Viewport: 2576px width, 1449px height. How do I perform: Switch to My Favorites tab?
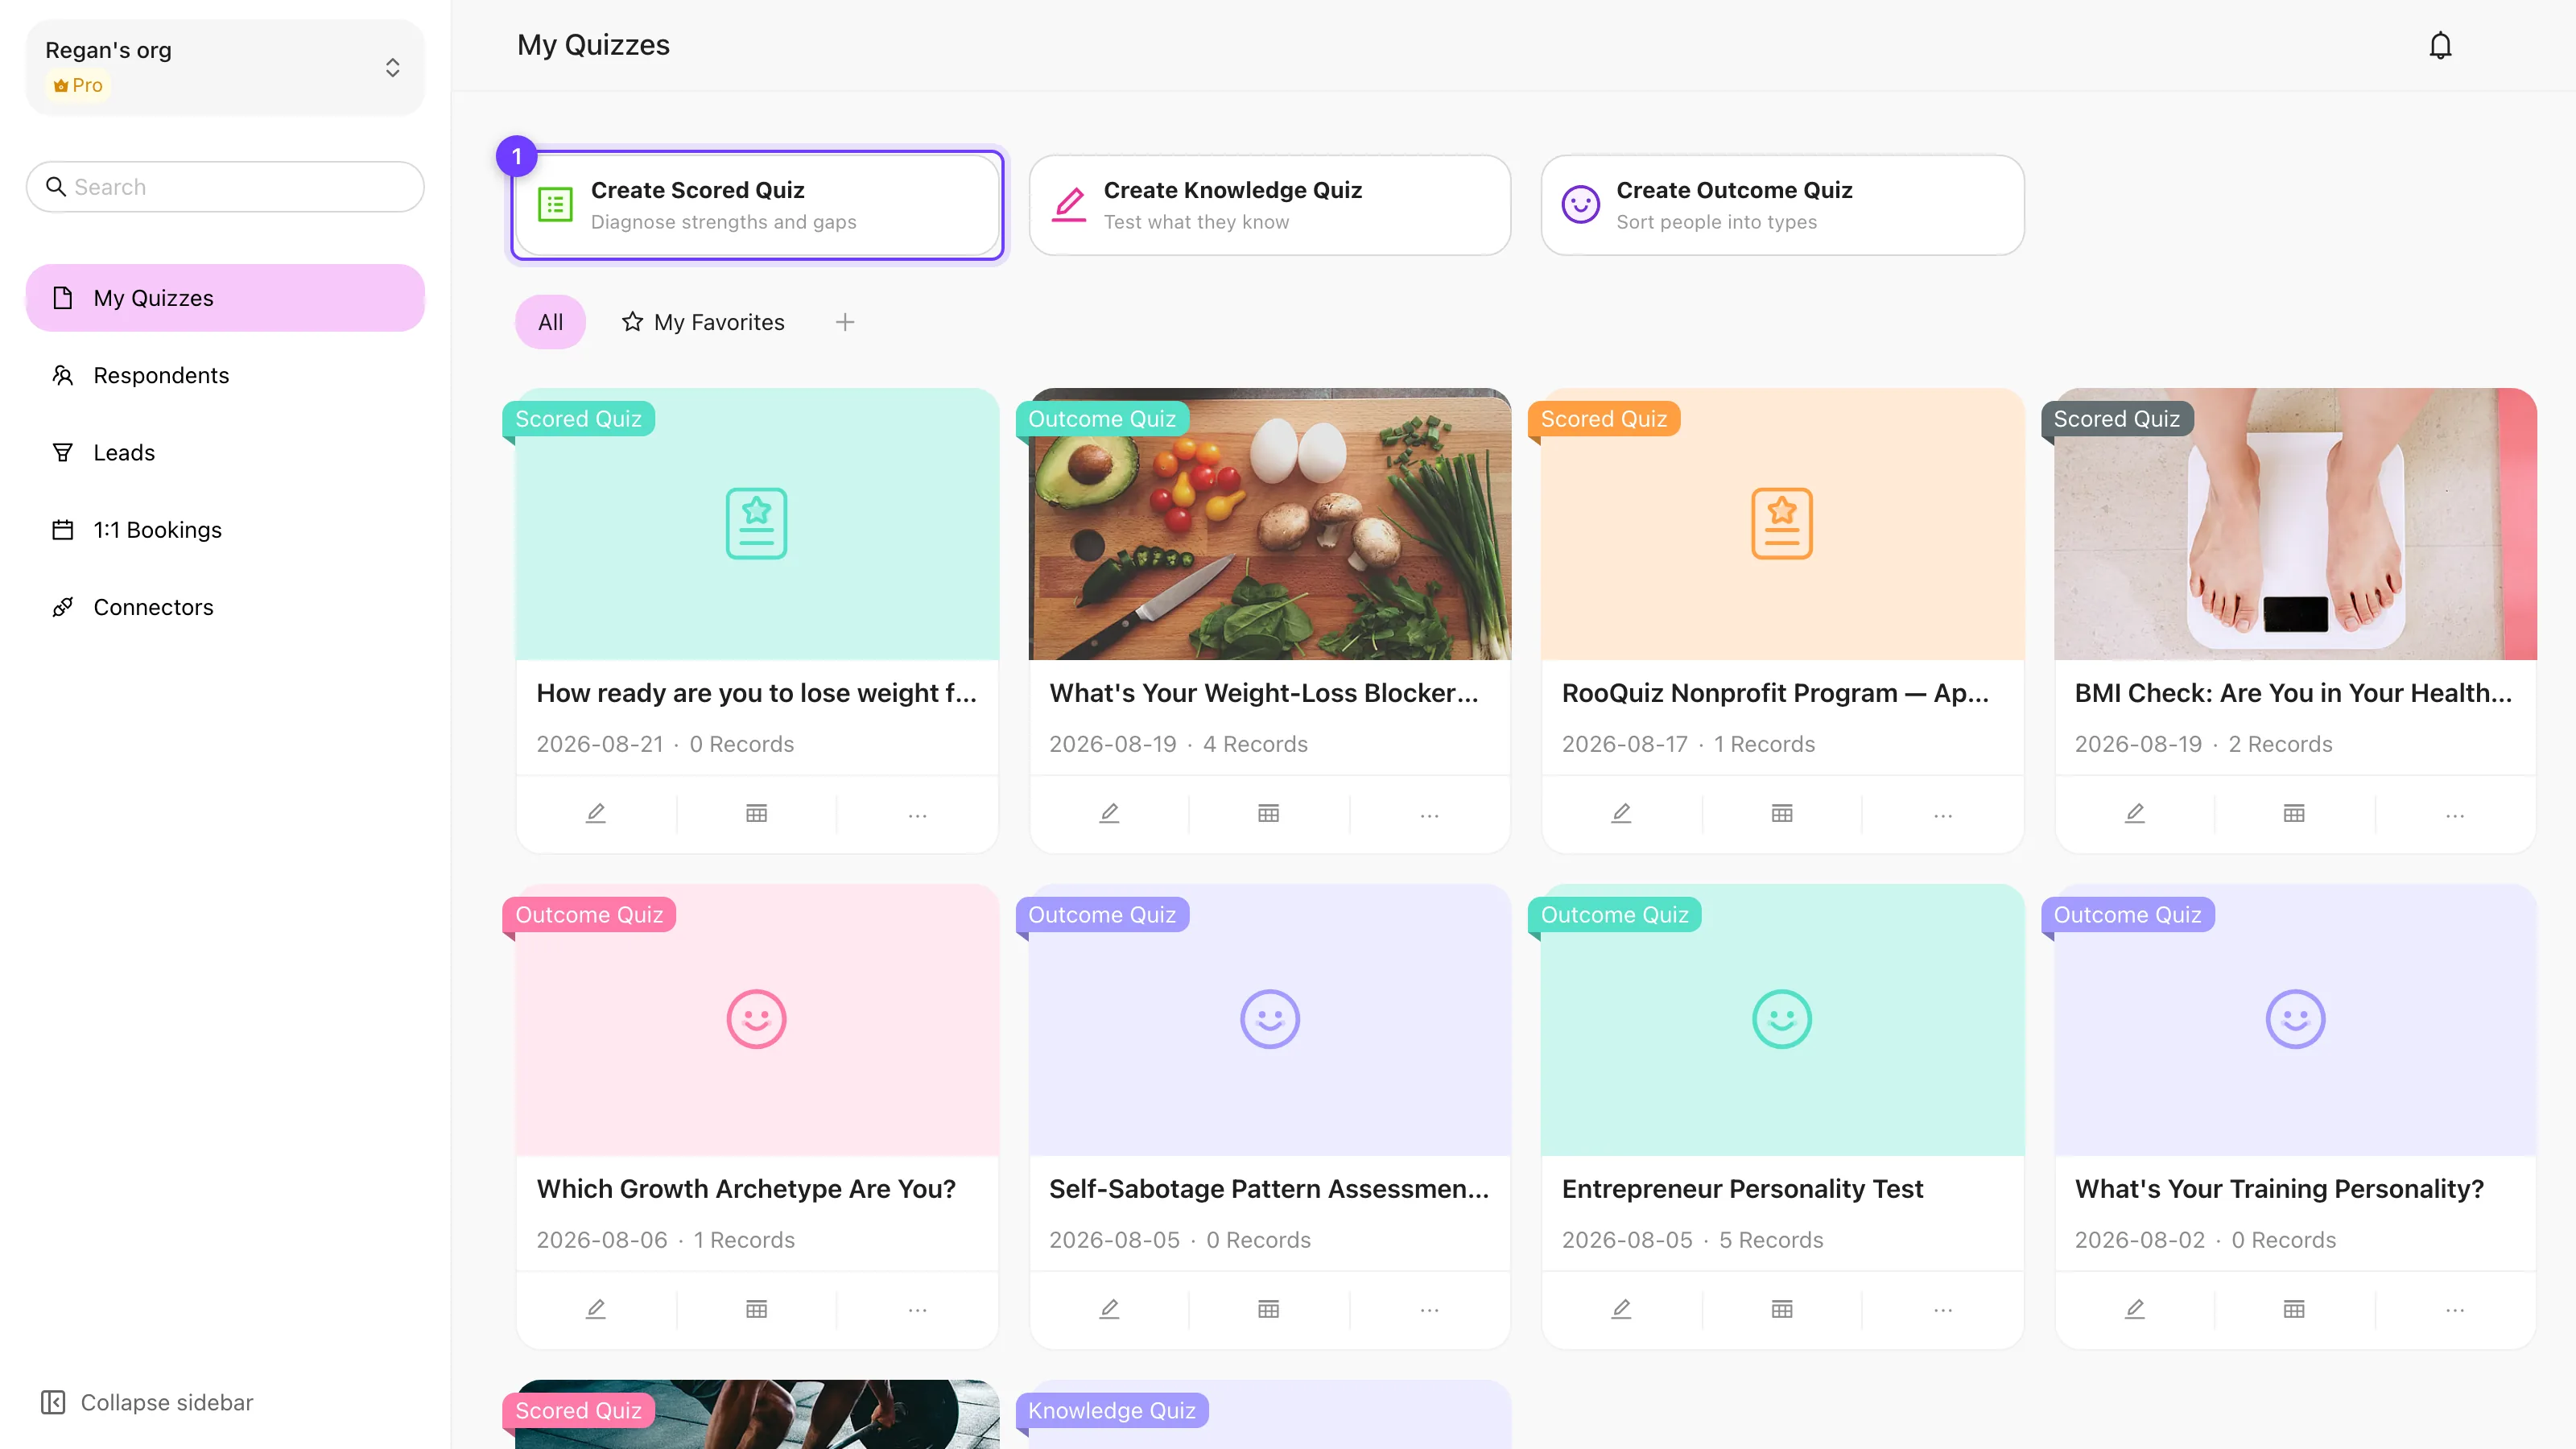point(703,322)
